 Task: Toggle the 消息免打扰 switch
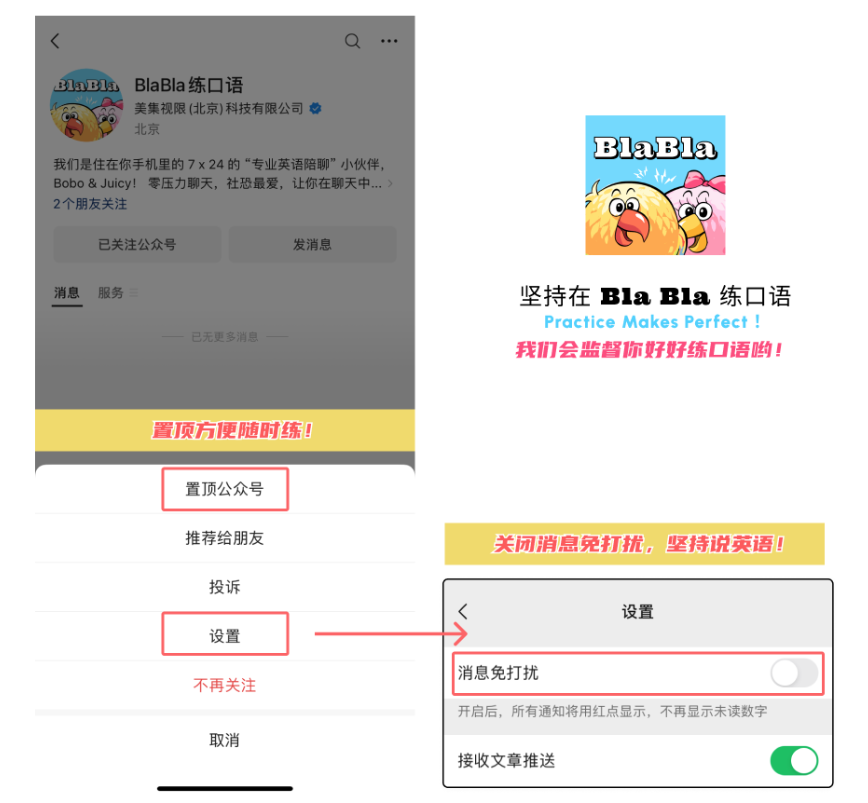794,674
